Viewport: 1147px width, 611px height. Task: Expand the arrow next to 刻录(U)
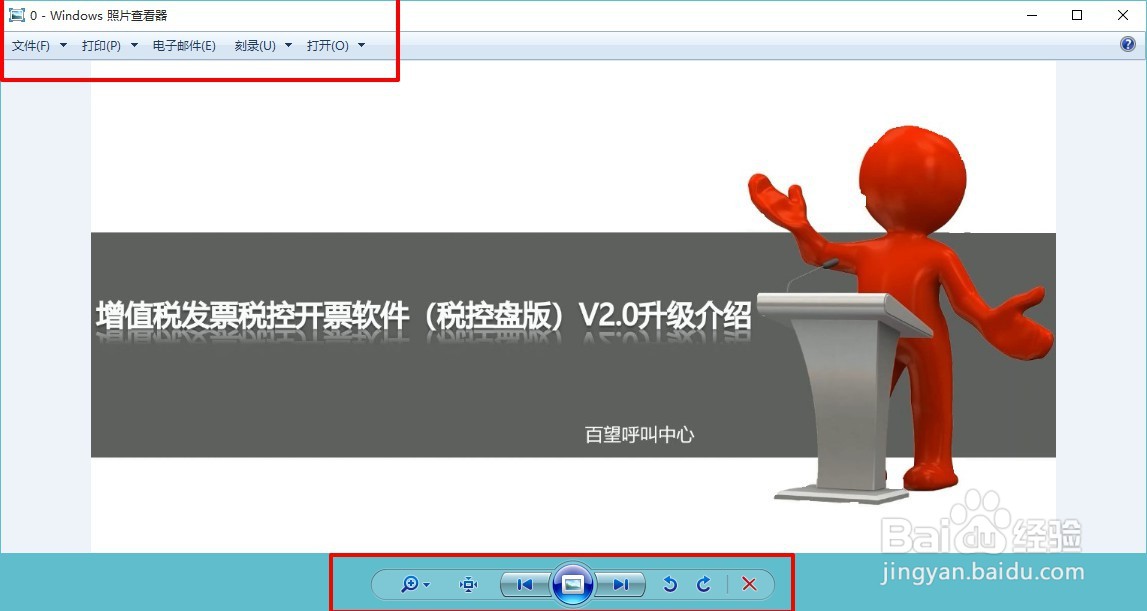pos(288,45)
